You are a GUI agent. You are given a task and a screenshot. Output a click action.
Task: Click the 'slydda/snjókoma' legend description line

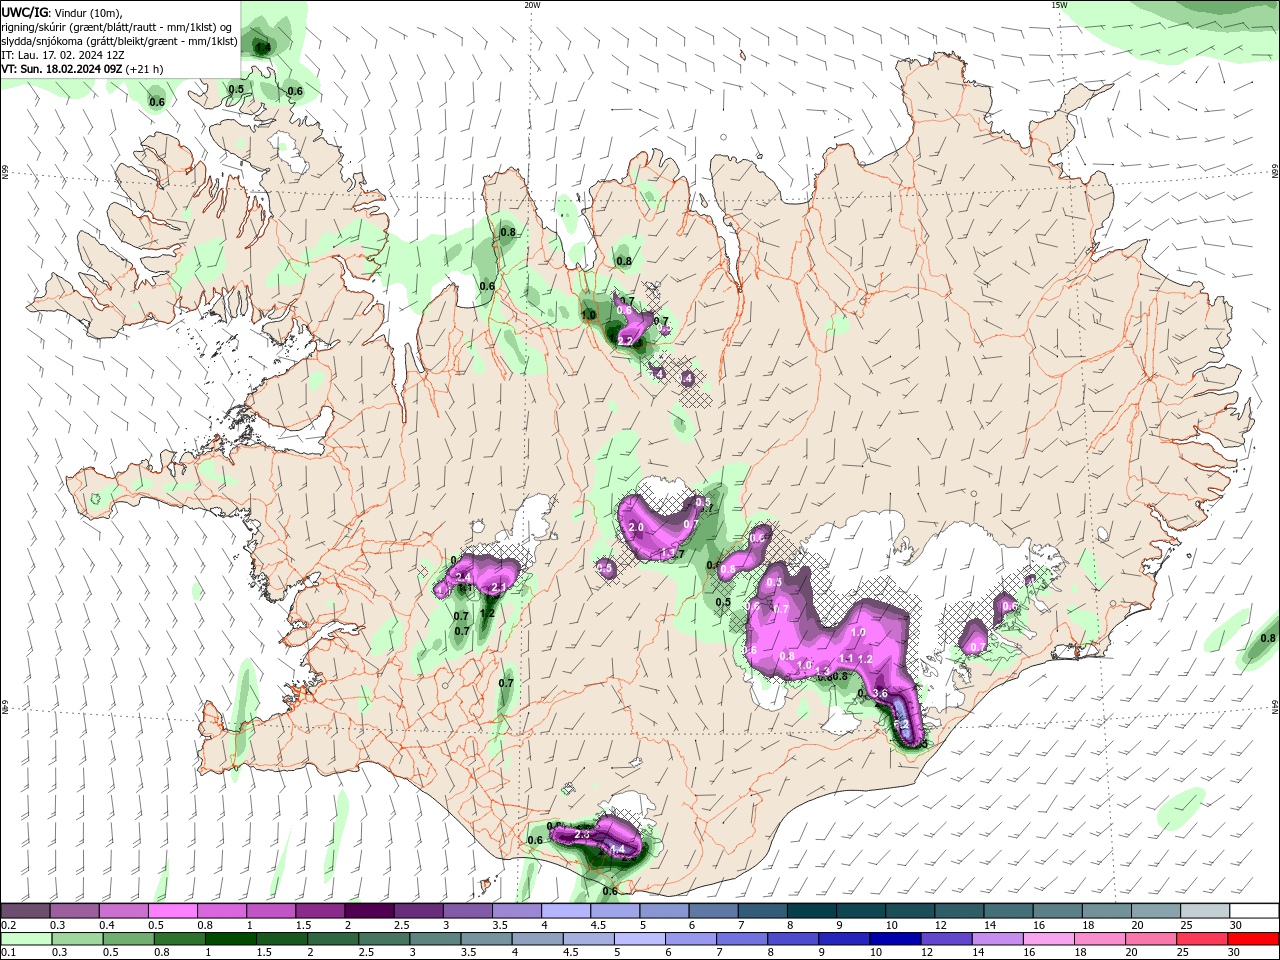coord(119,41)
